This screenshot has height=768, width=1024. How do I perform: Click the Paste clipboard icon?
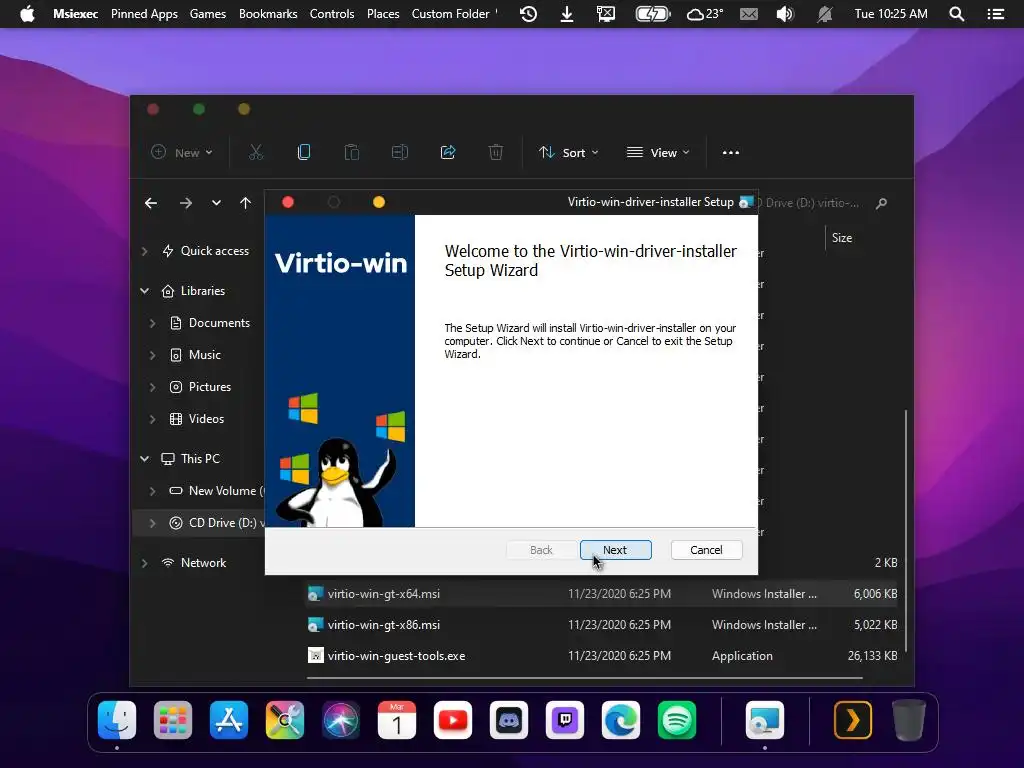click(x=351, y=152)
